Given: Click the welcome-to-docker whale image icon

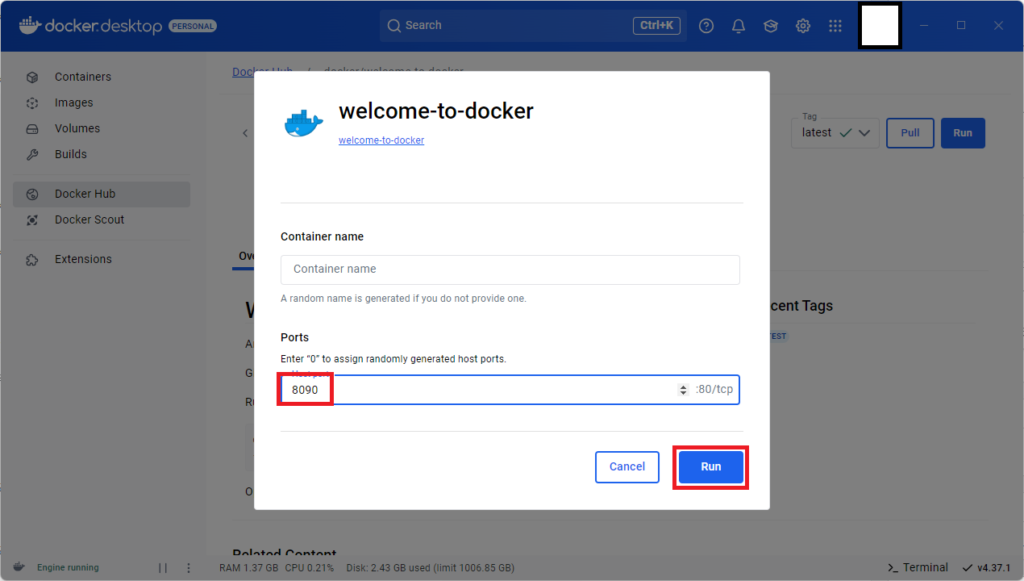Looking at the screenshot, I should click(303, 123).
